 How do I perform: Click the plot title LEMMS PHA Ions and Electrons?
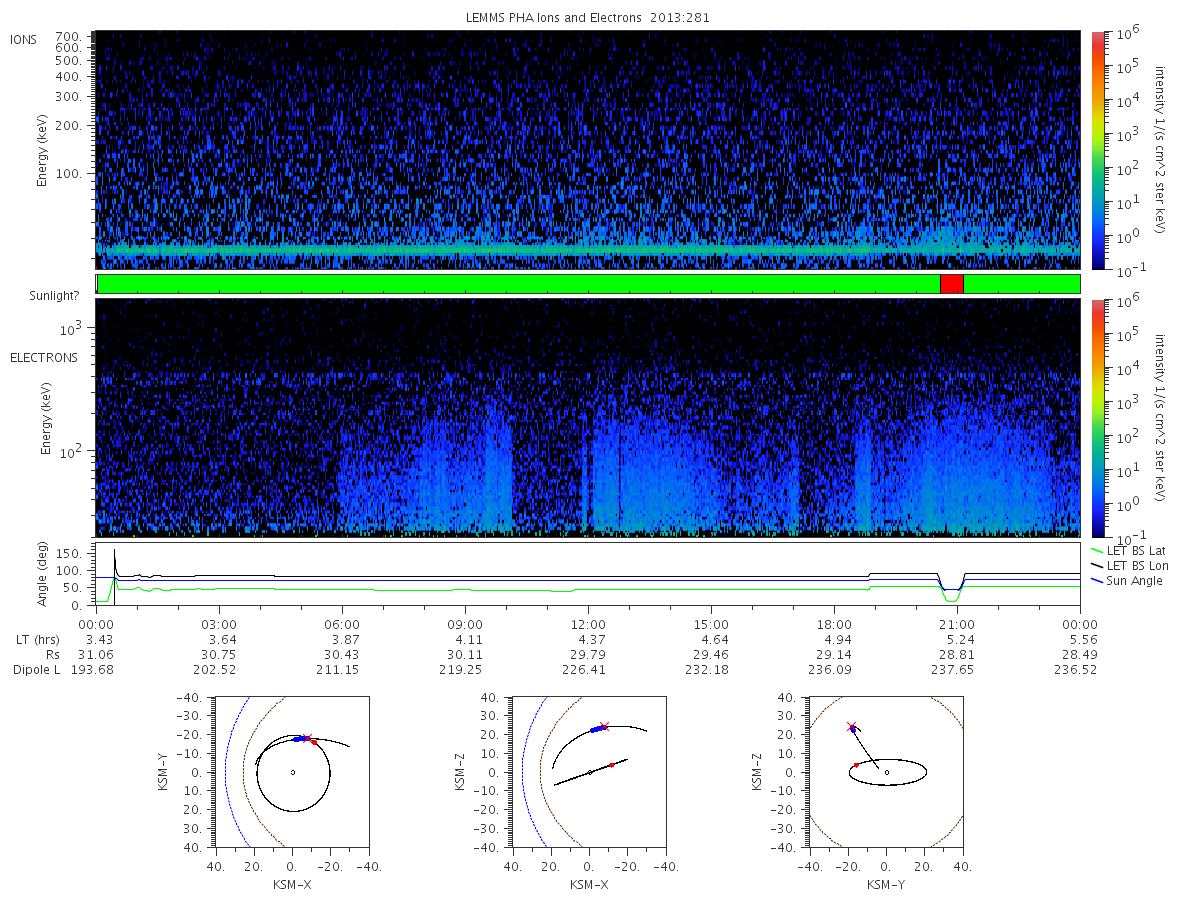point(588,17)
